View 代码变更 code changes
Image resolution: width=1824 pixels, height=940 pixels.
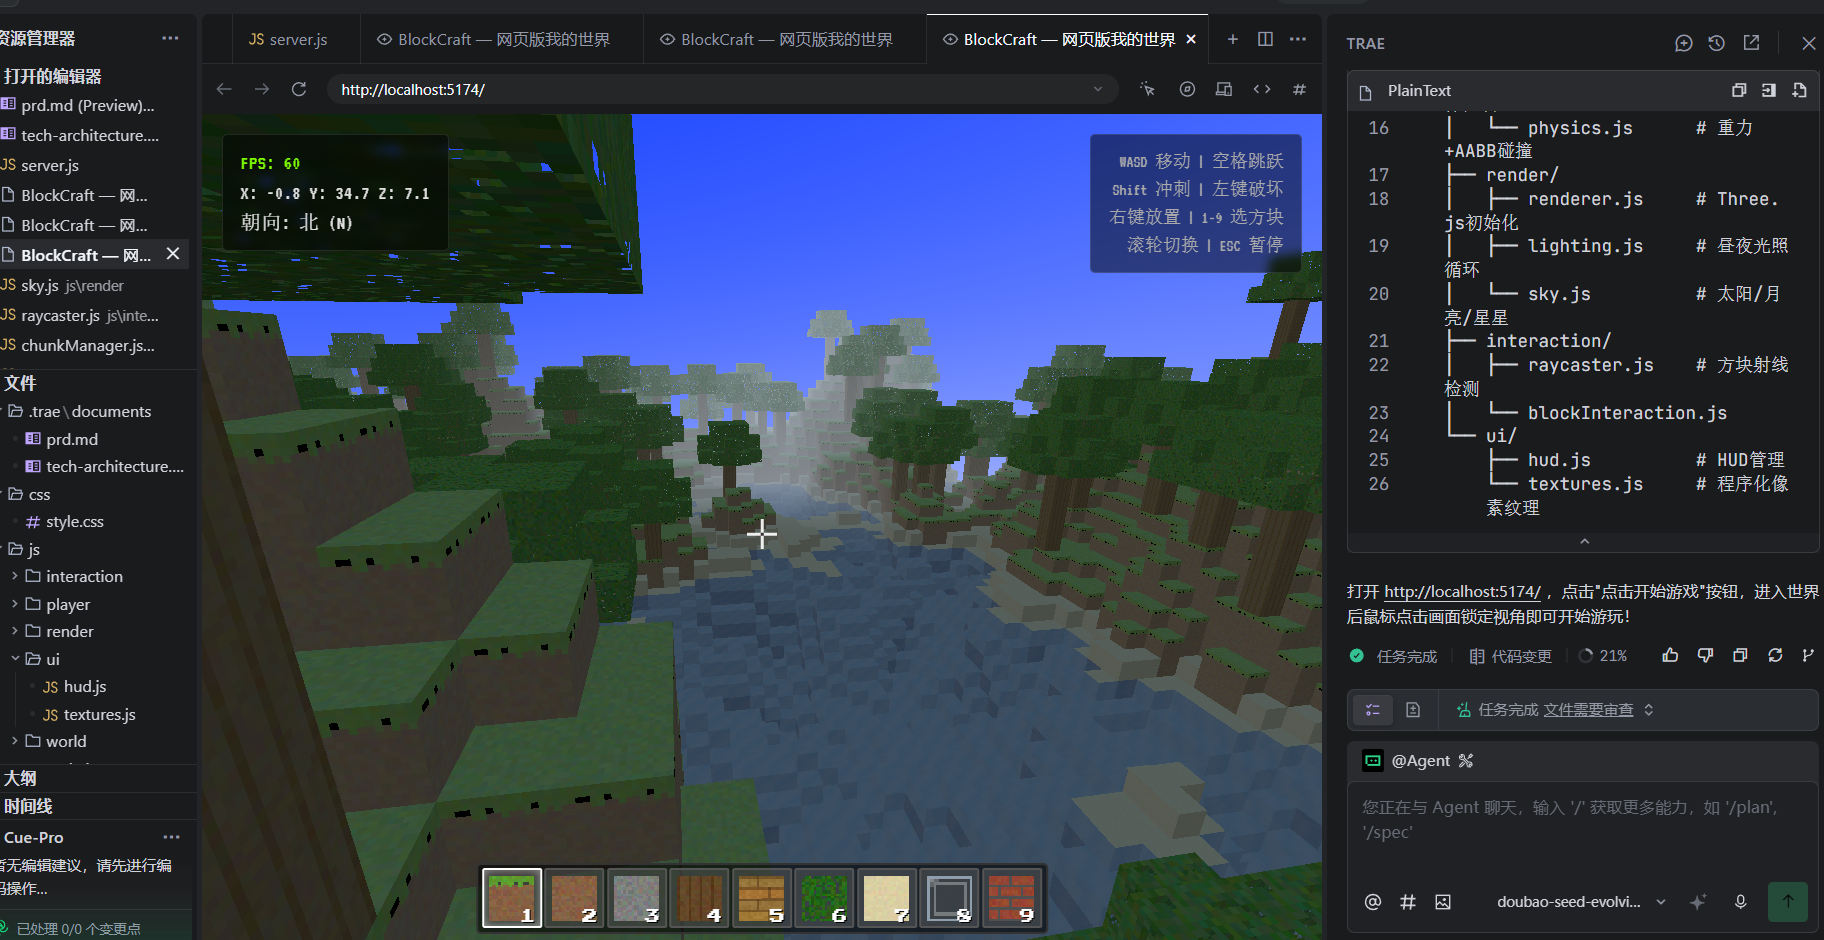(1510, 656)
